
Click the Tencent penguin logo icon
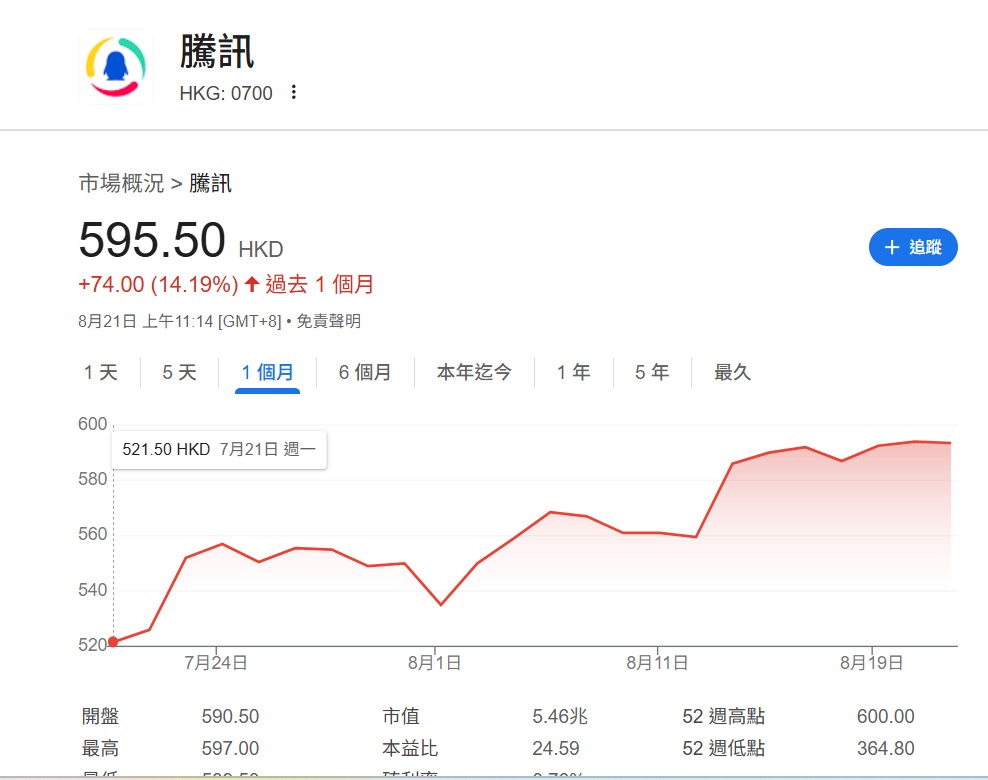tap(112, 68)
